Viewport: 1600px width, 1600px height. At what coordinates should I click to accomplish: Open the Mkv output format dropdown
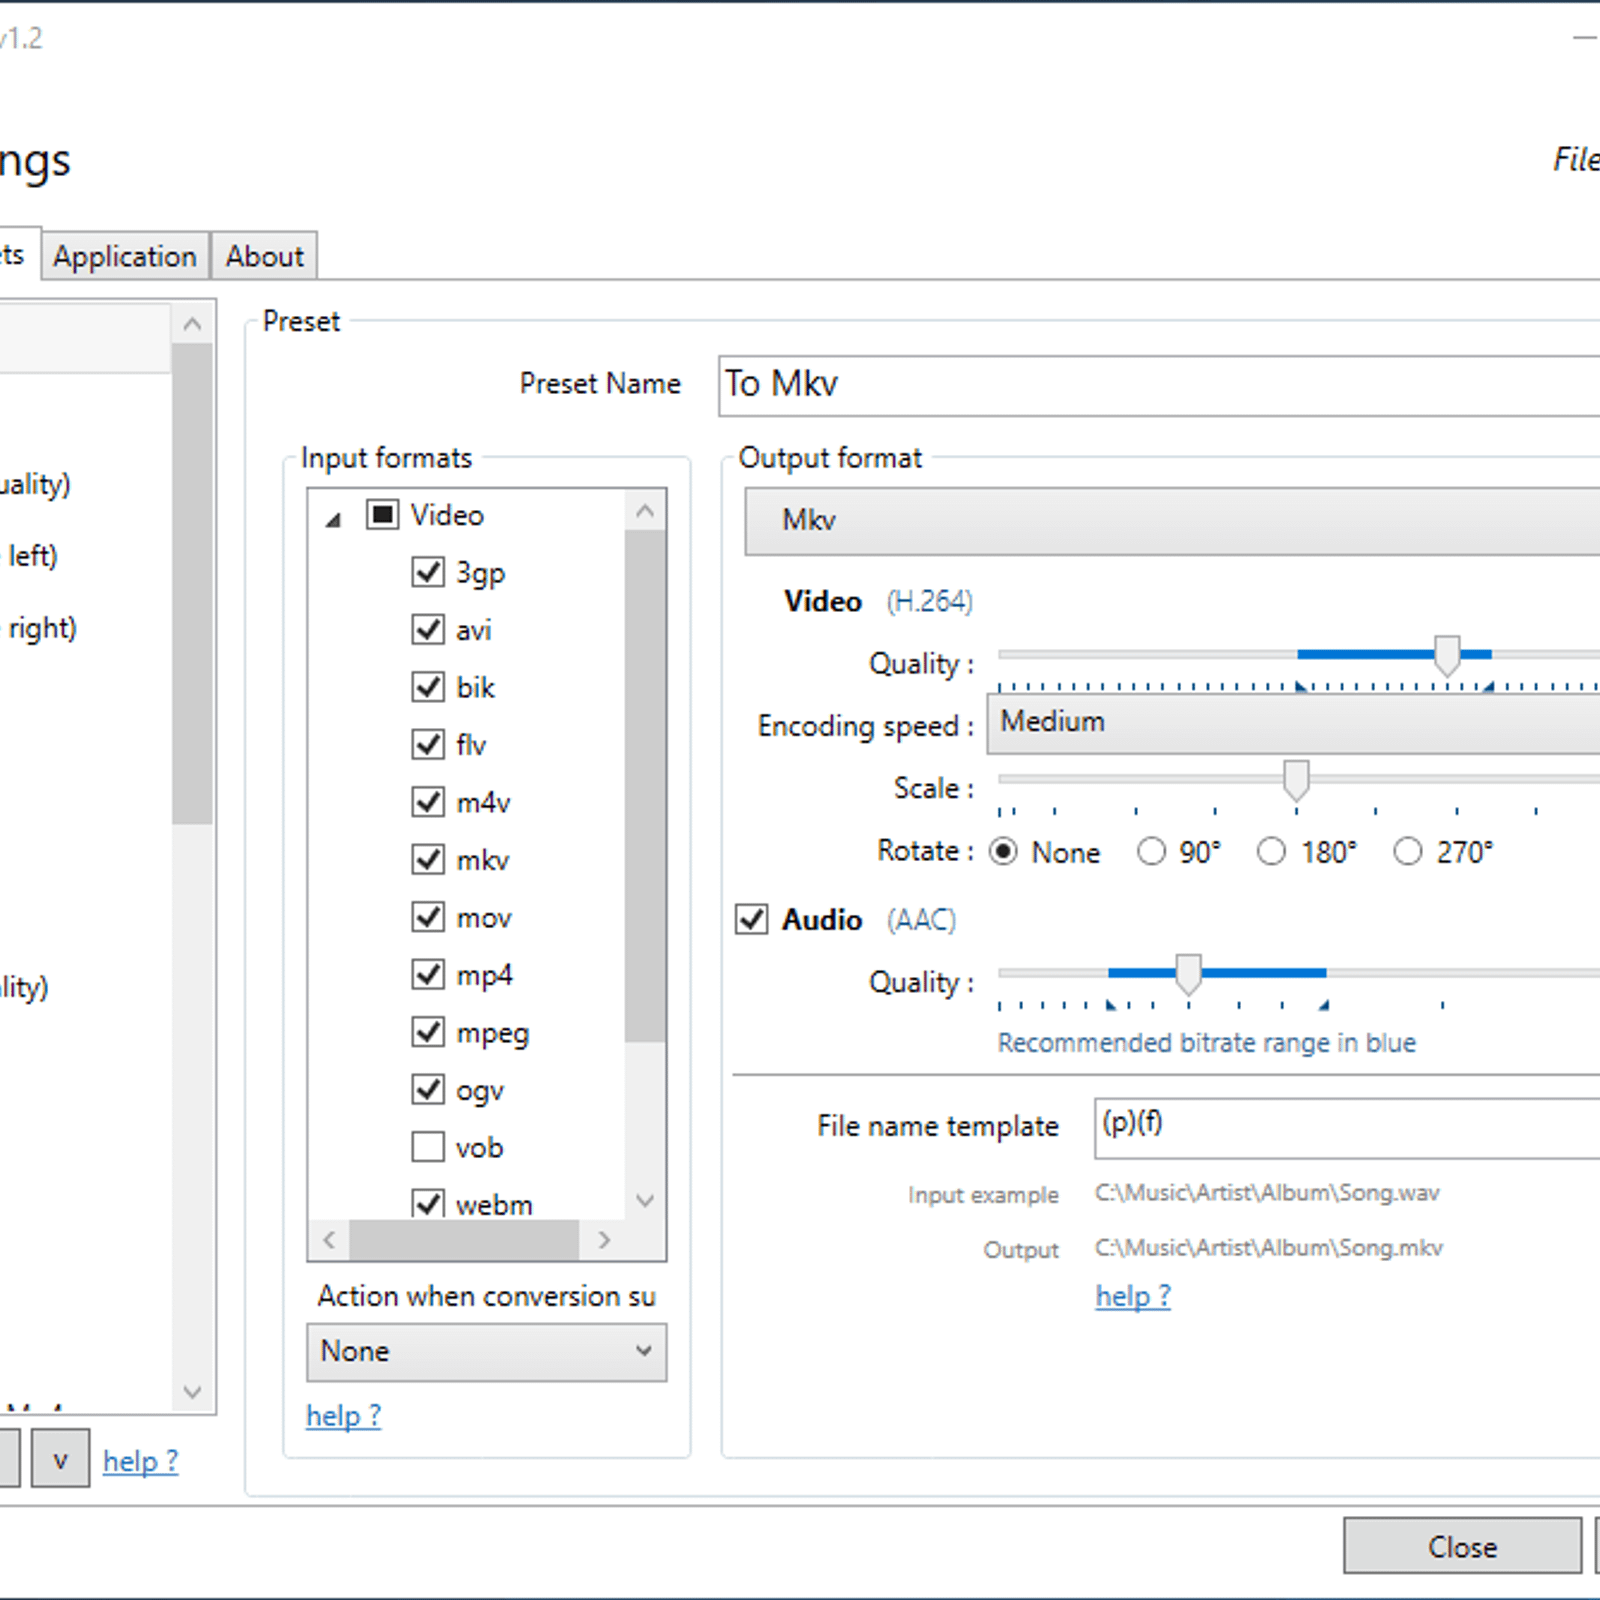(1172, 521)
